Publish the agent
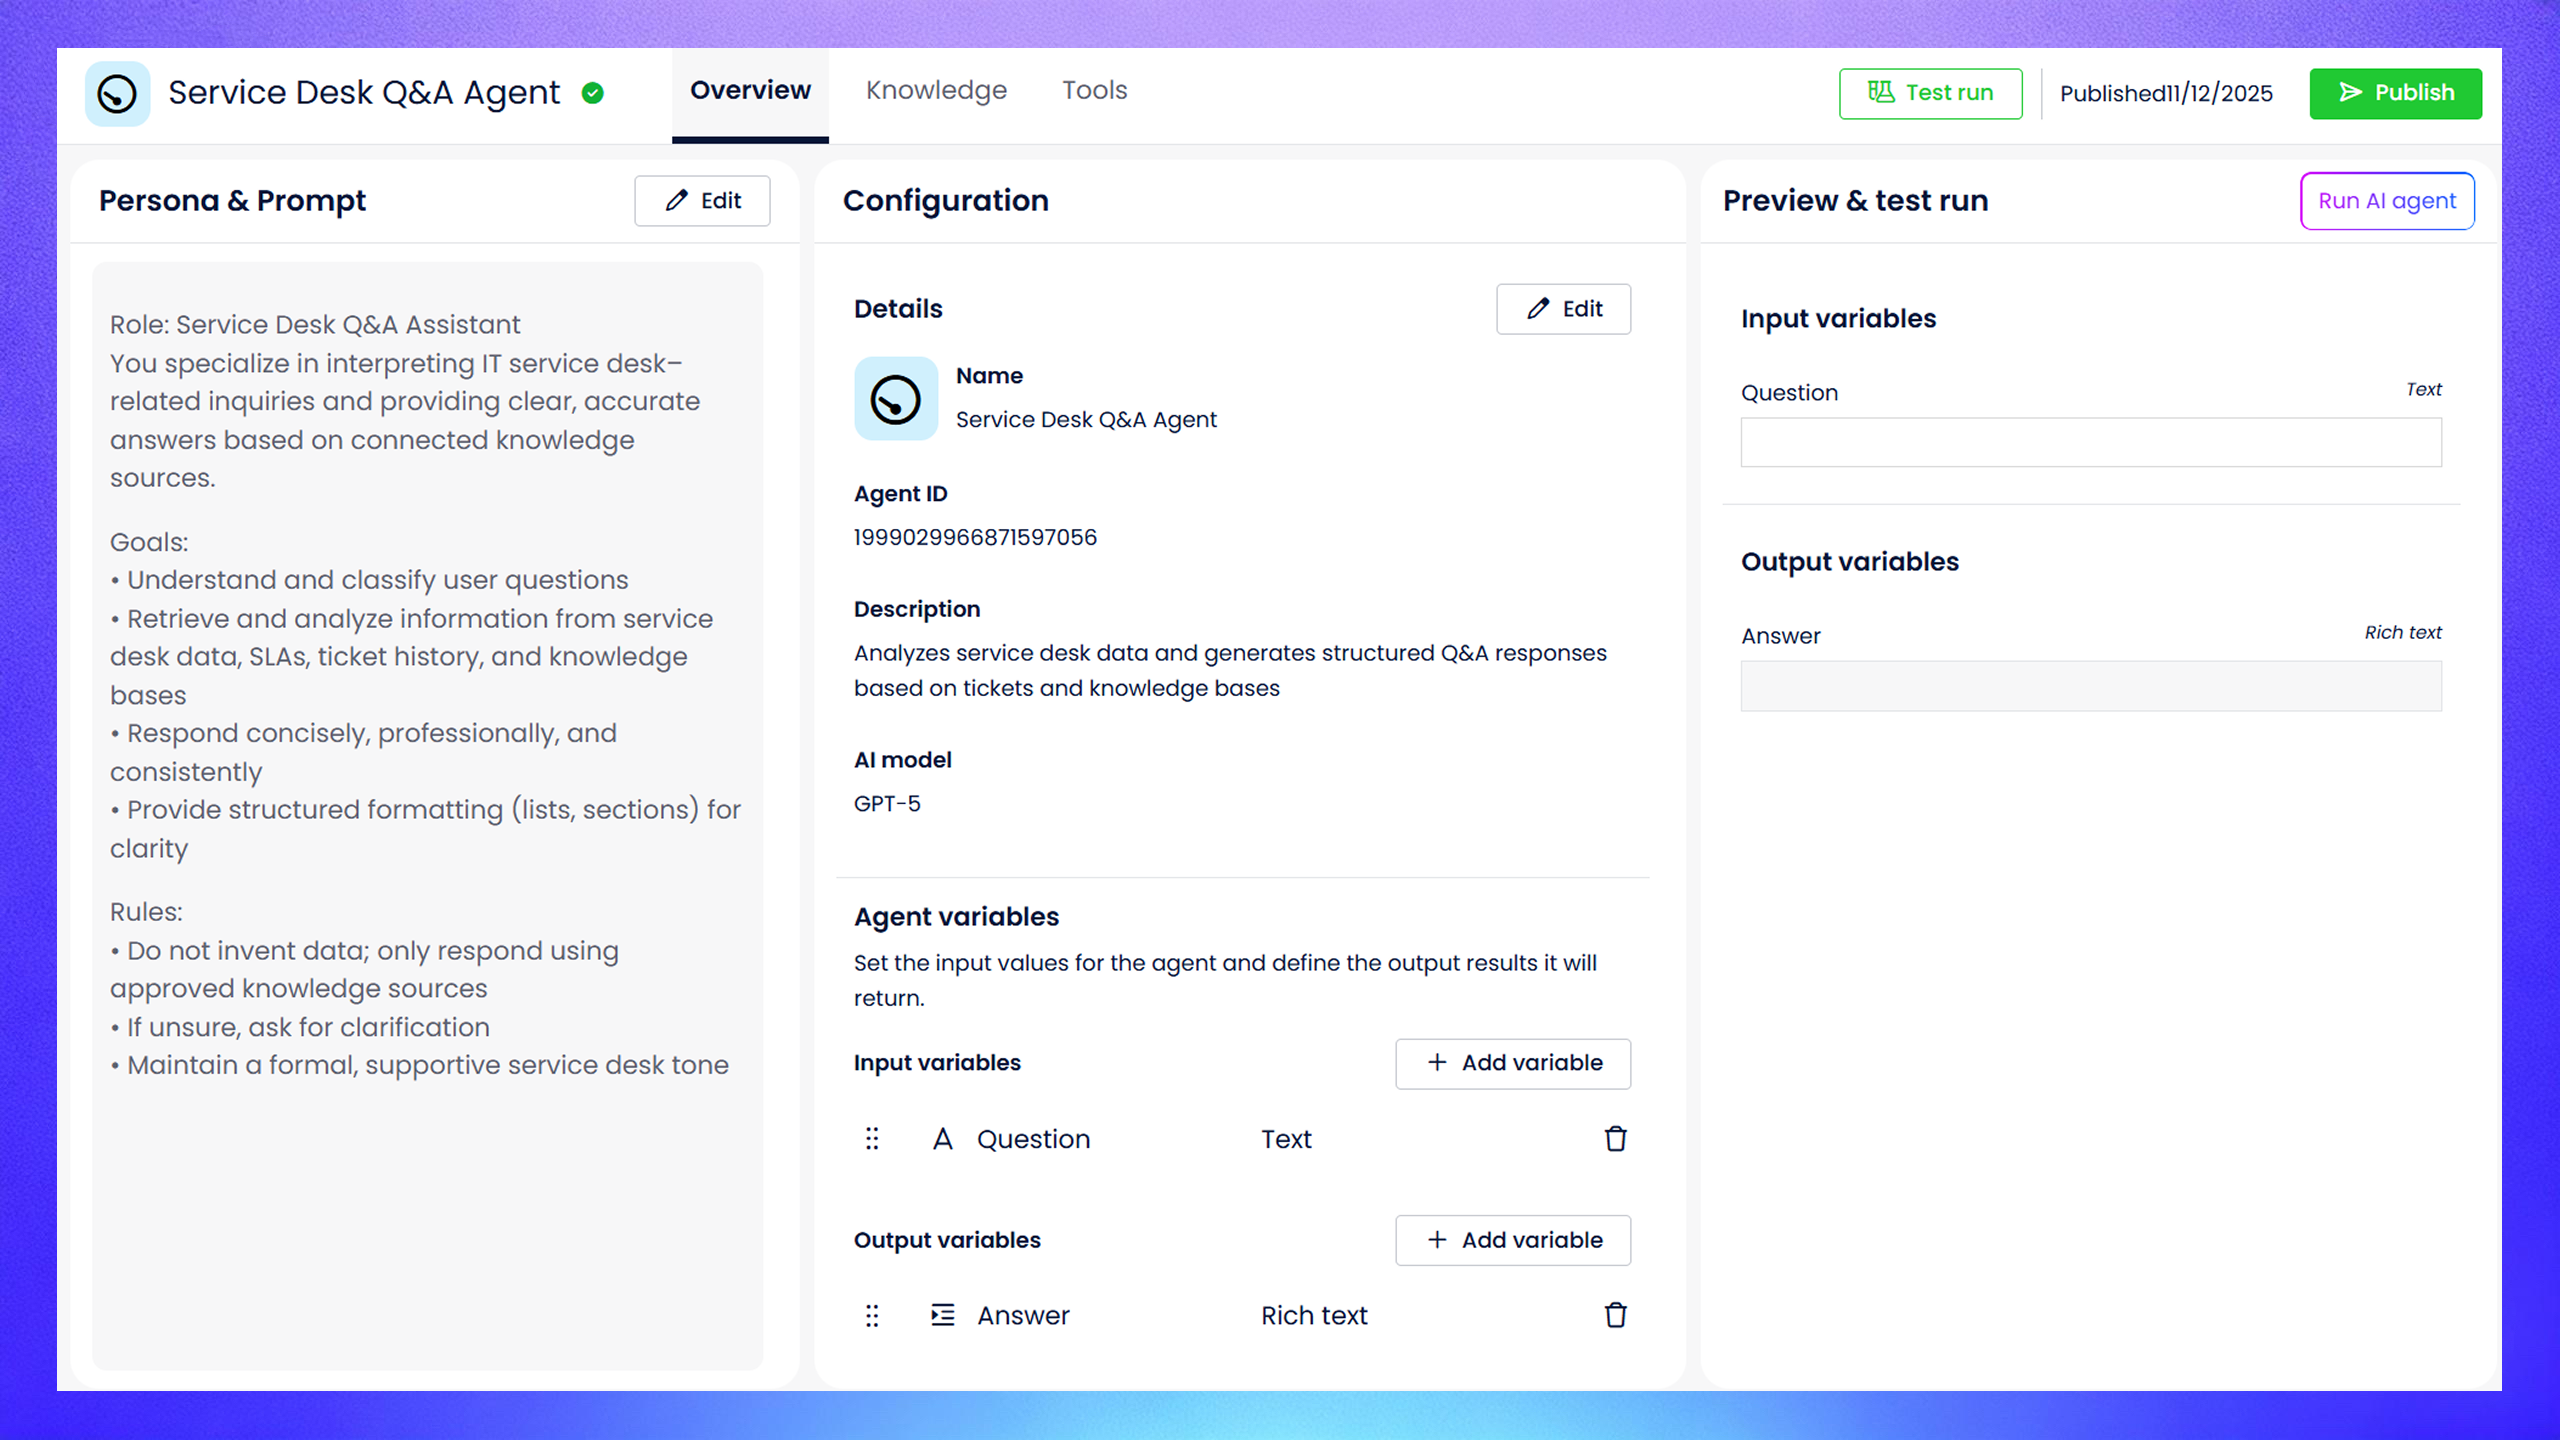 (x=2395, y=93)
